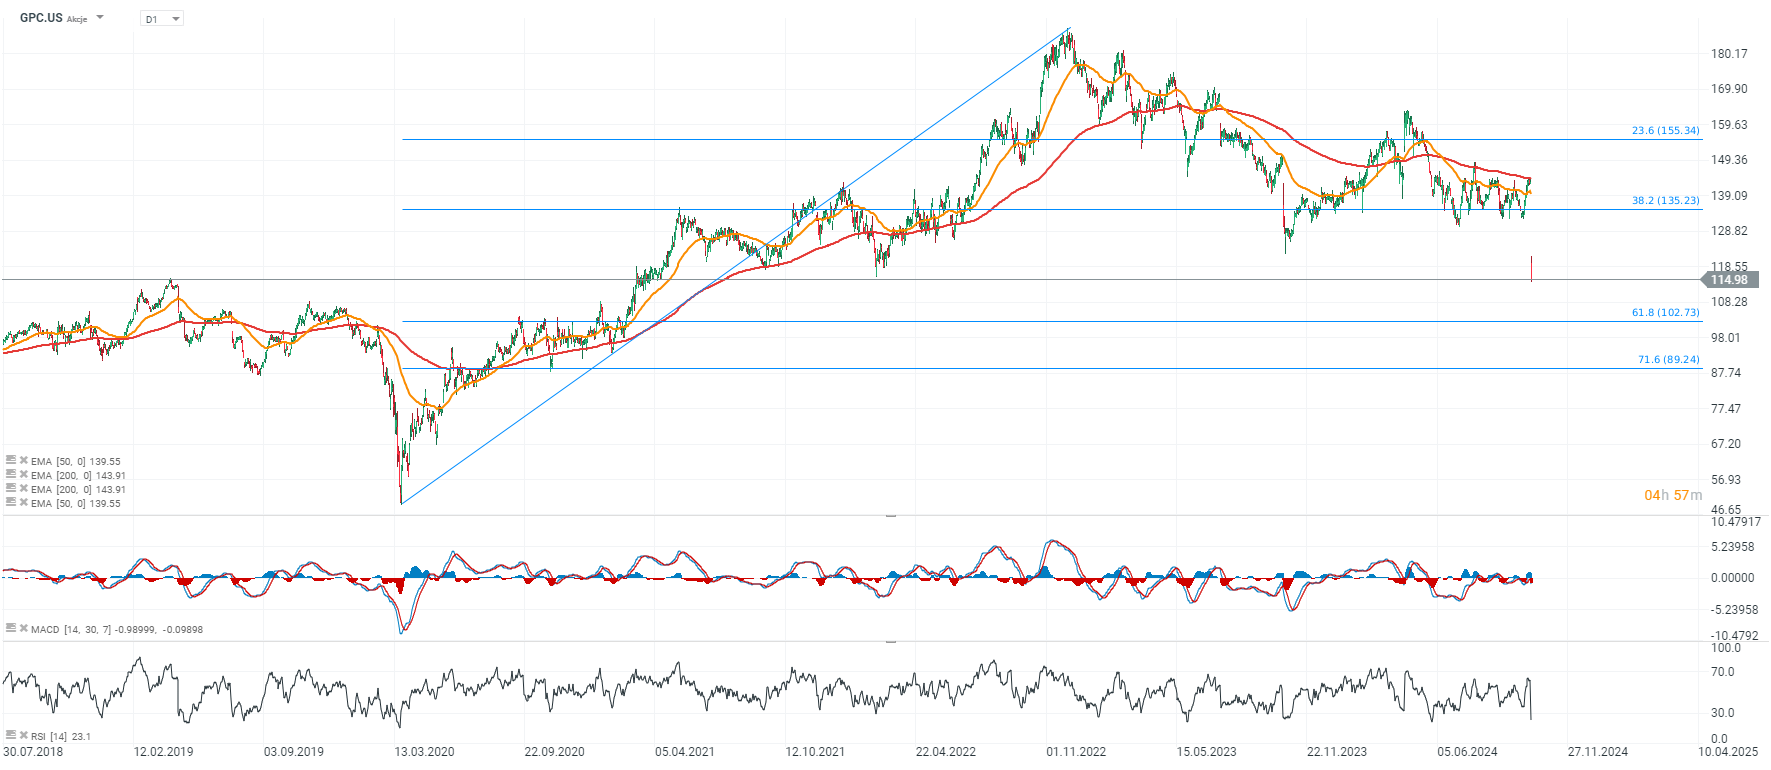Grab the divider handle above the MACD pane
Image resolution: width=1771 pixels, height=770 pixels.
point(890,516)
